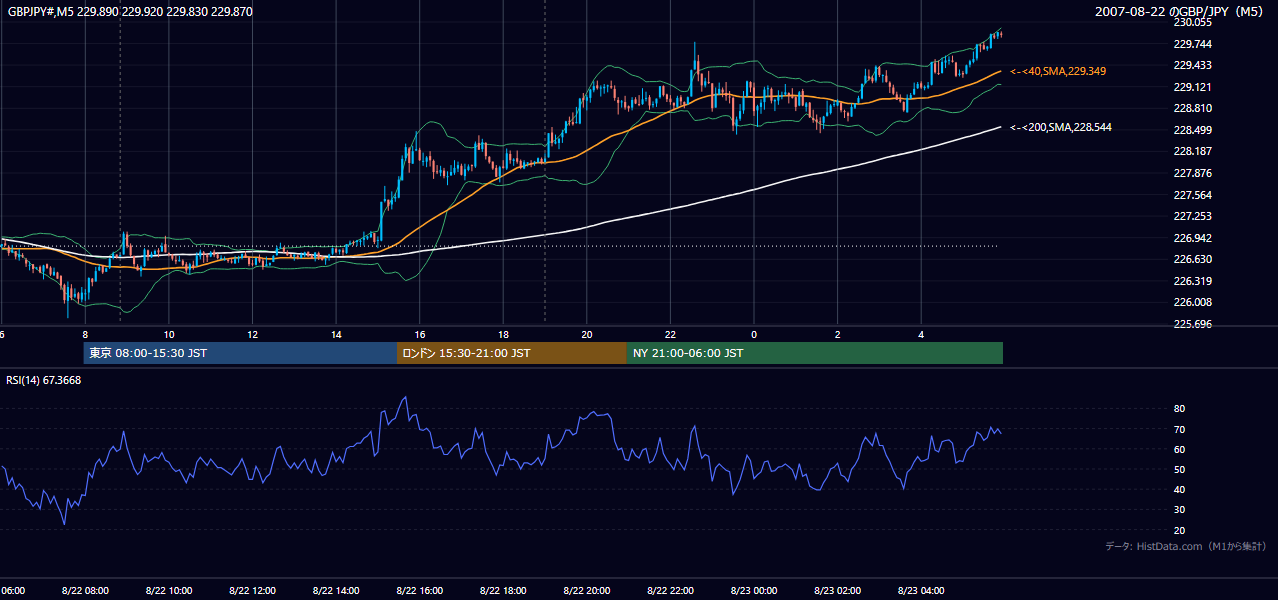This screenshot has height=600, width=1278.
Task: Click price axis label 229.433
Action: [x=1193, y=65]
